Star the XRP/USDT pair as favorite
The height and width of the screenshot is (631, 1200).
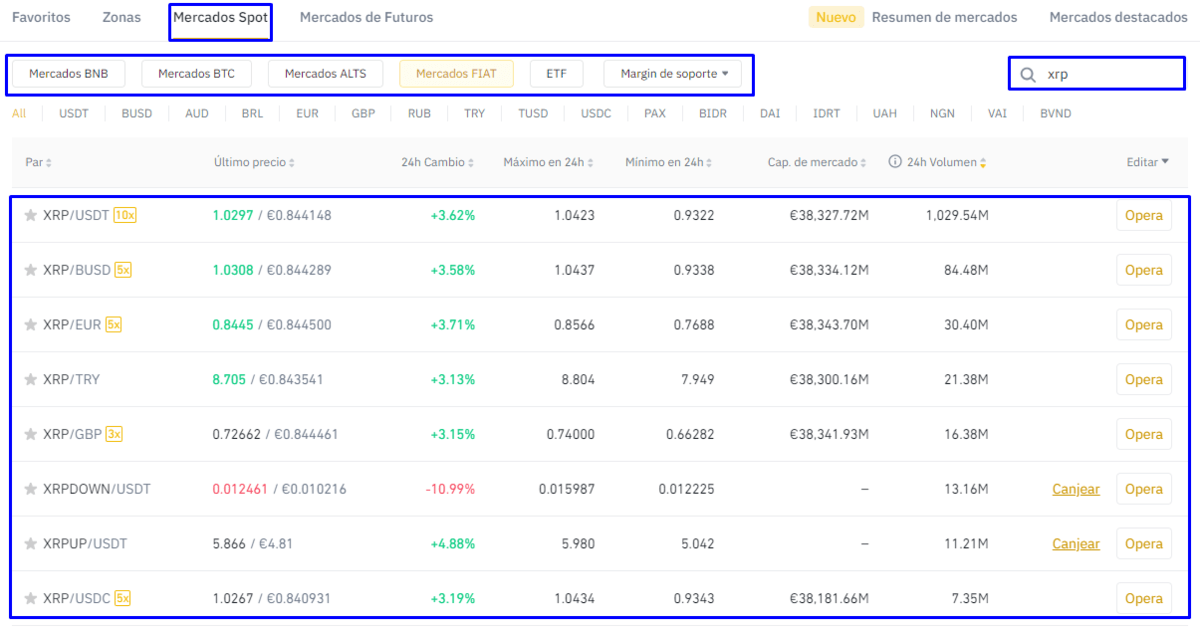pos(30,215)
